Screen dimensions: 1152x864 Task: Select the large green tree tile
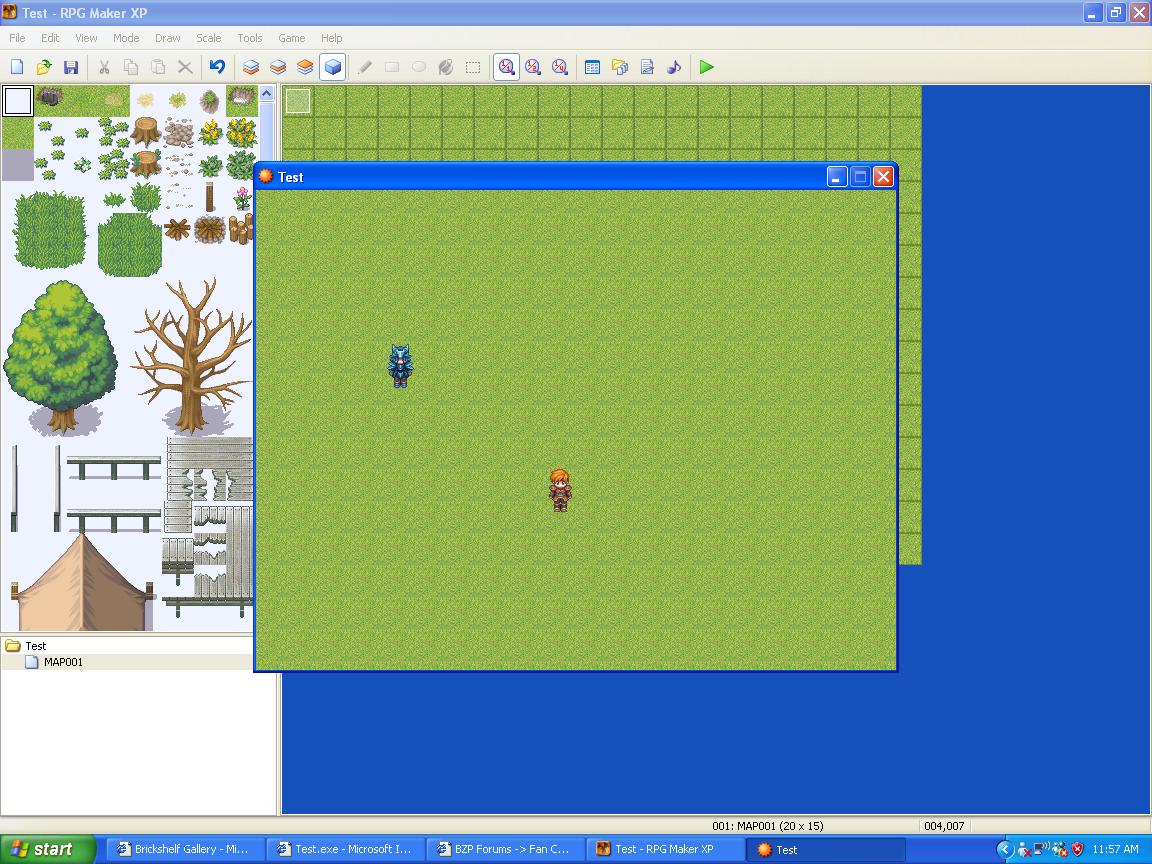point(58,350)
